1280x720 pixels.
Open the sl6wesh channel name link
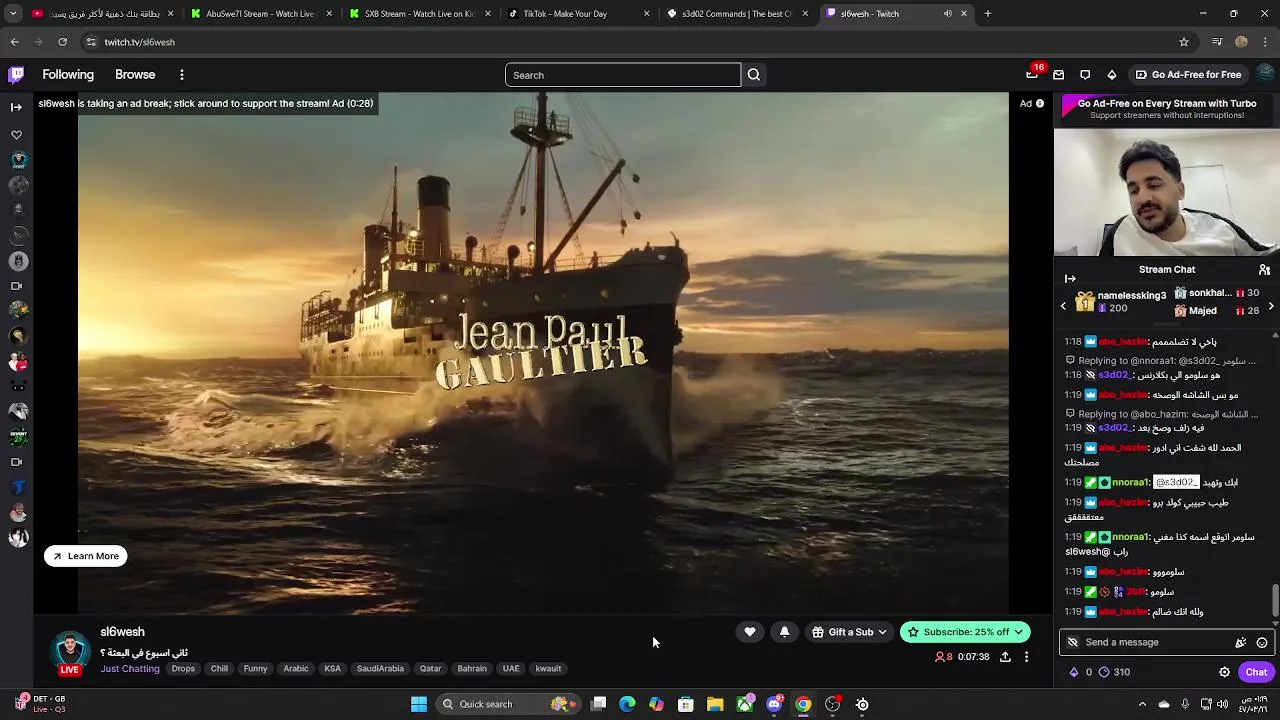(122, 632)
